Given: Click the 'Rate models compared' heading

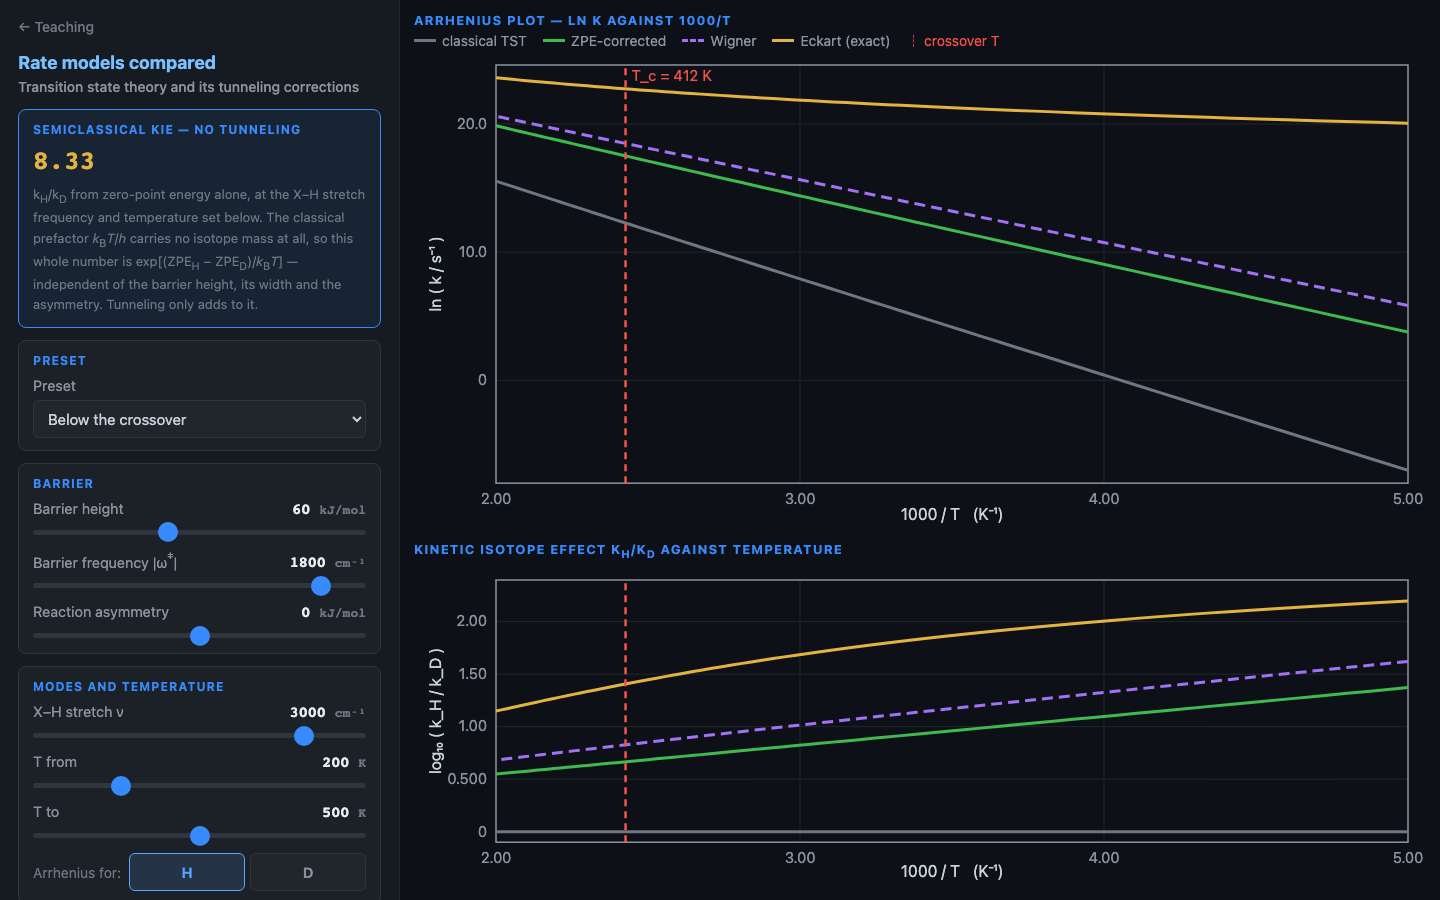Looking at the screenshot, I should (x=117, y=62).
